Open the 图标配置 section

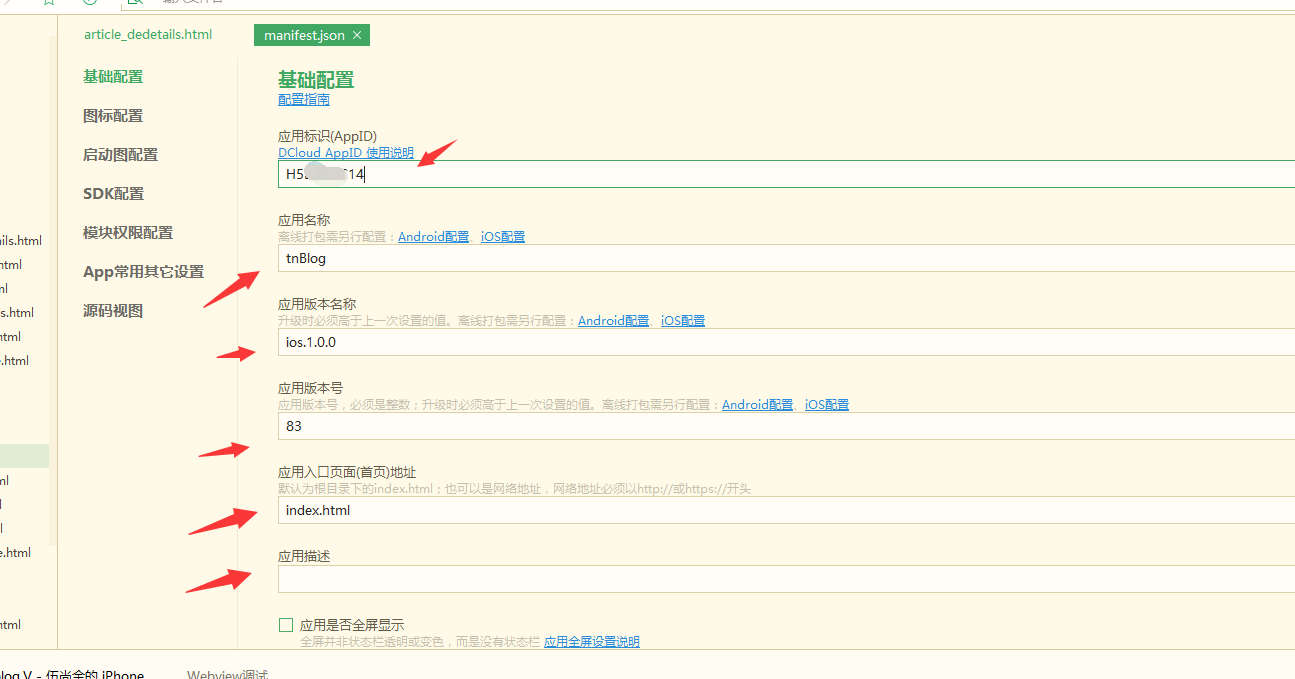pyautogui.click(x=113, y=116)
